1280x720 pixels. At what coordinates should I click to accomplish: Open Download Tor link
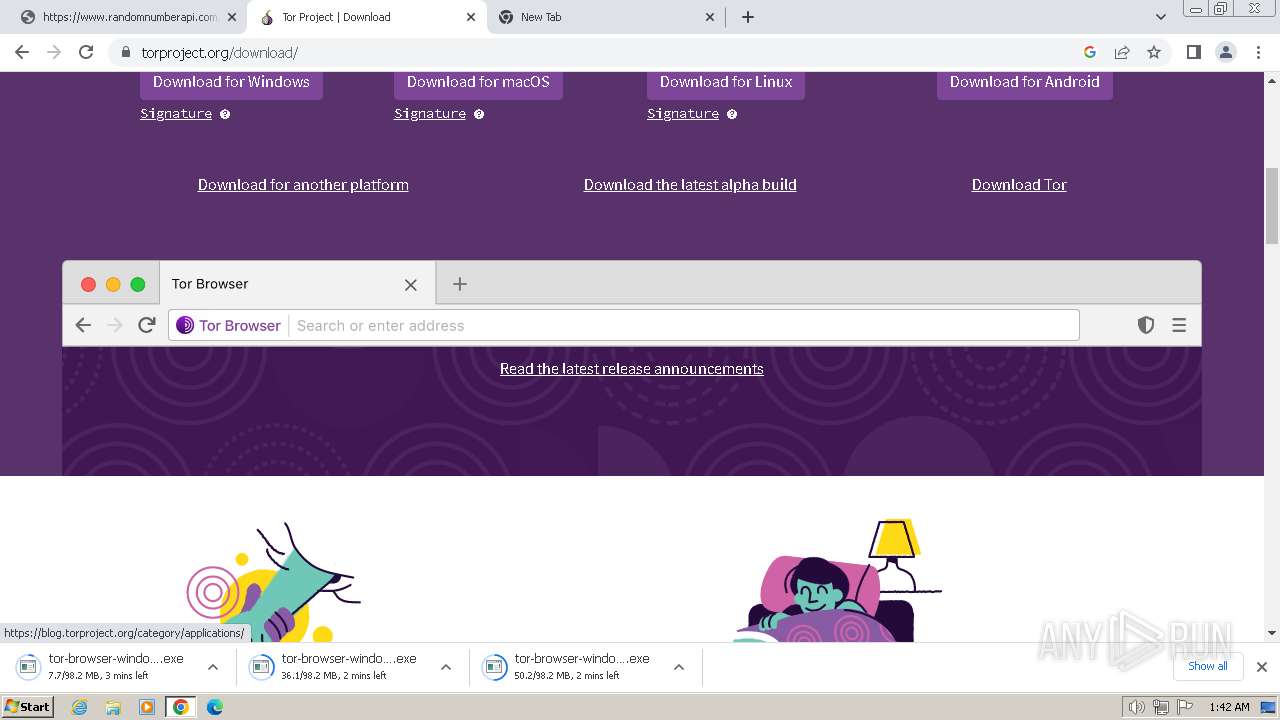click(1019, 185)
